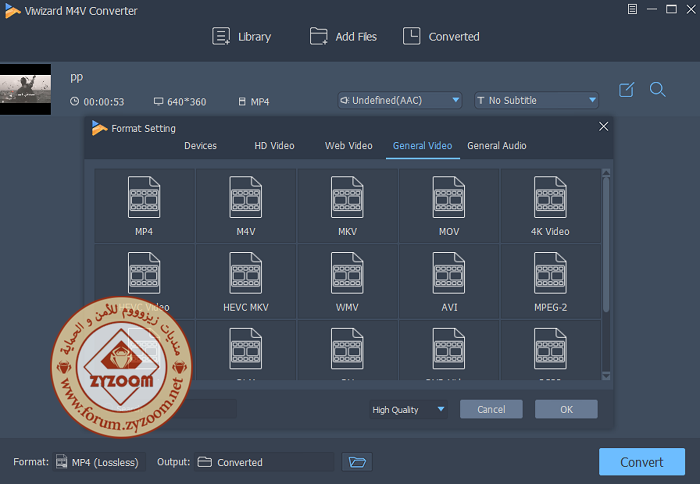The height and width of the screenshot is (484, 700).
Task: Click the Convert button
Action: click(642, 462)
